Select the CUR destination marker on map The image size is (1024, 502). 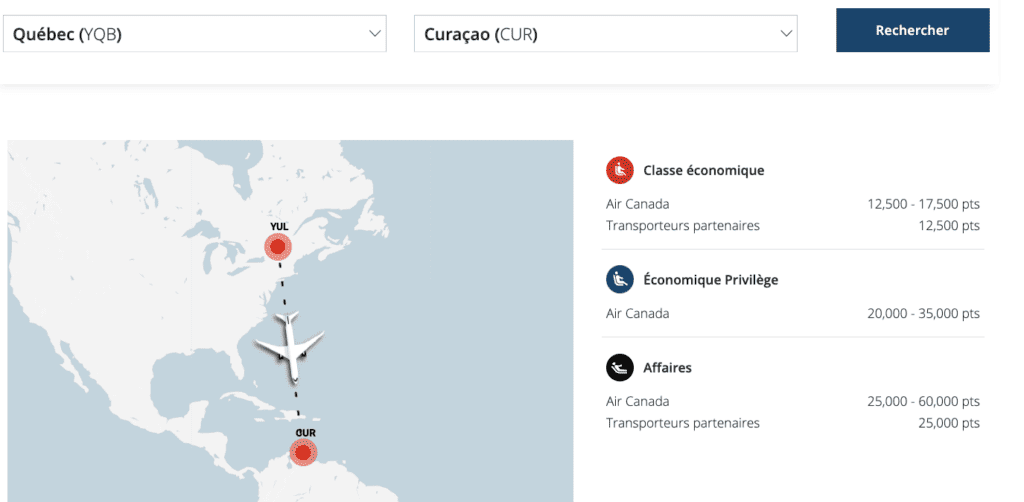(303, 453)
